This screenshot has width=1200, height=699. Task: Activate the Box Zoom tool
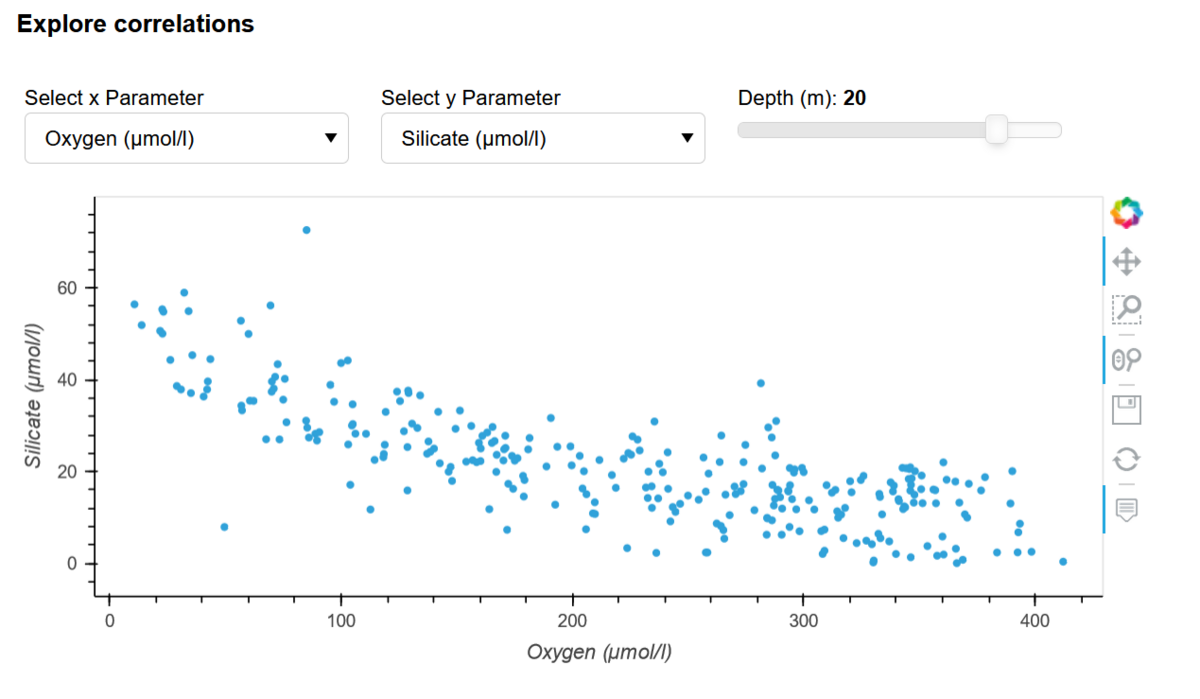[x=1127, y=309]
